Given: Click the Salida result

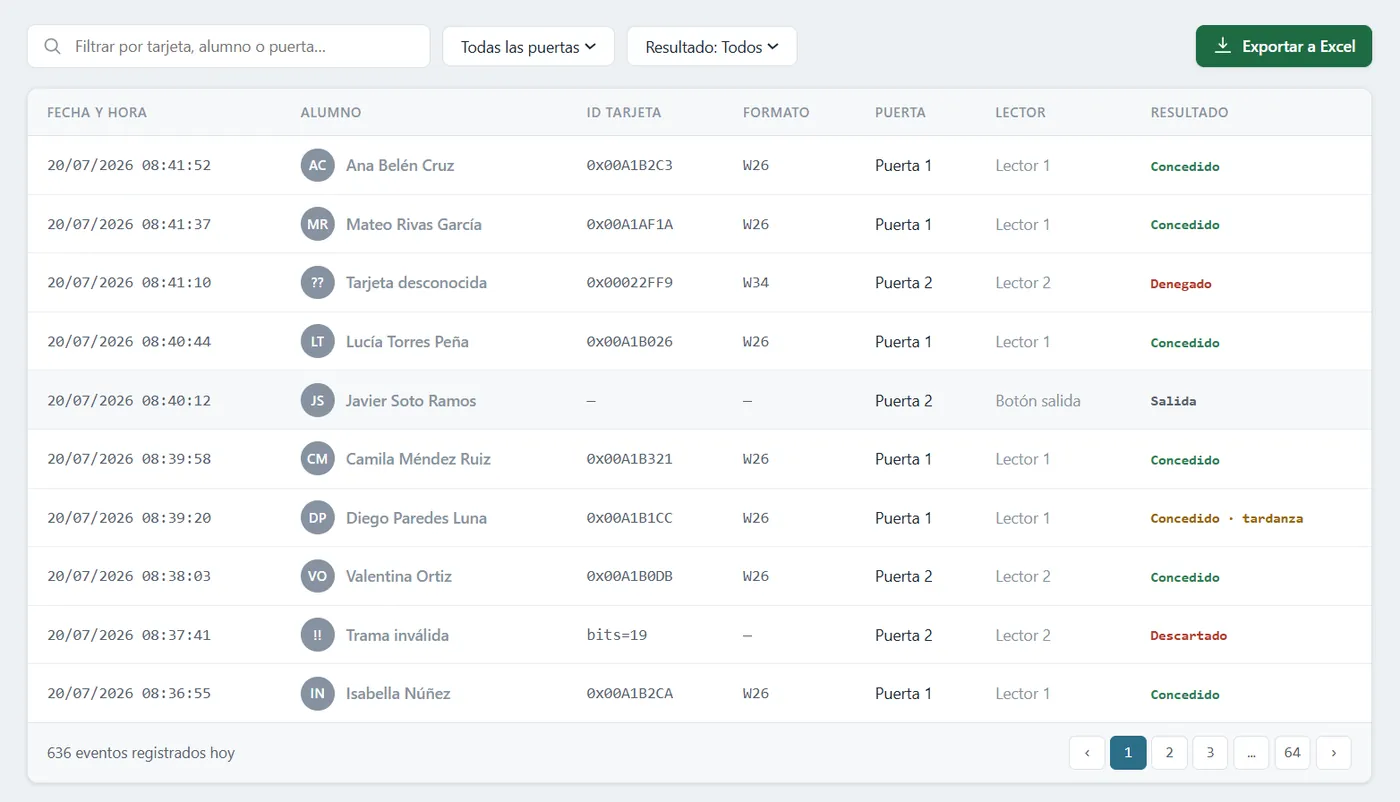Looking at the screenshot, I should [x=1174, y=401].
